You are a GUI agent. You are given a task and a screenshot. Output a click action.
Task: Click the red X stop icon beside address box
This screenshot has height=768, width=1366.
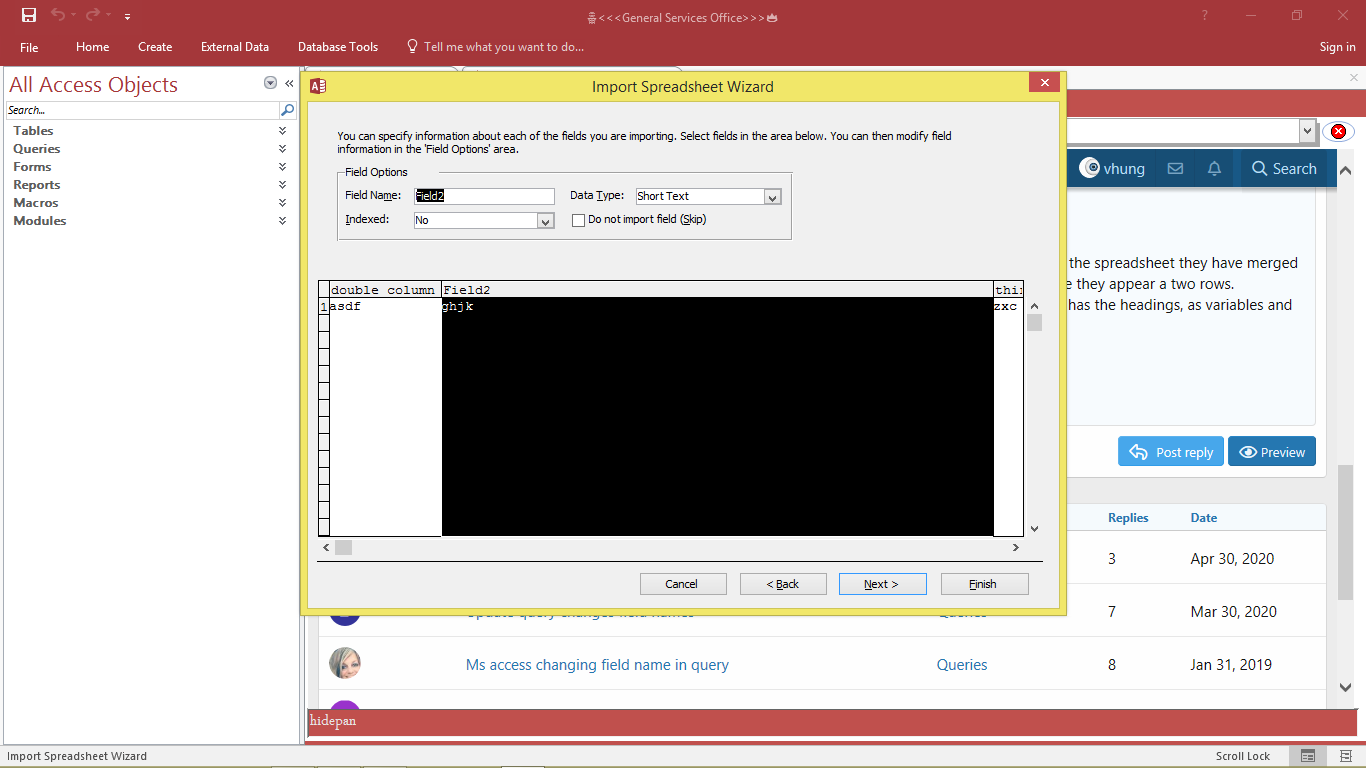point(1339,131)
